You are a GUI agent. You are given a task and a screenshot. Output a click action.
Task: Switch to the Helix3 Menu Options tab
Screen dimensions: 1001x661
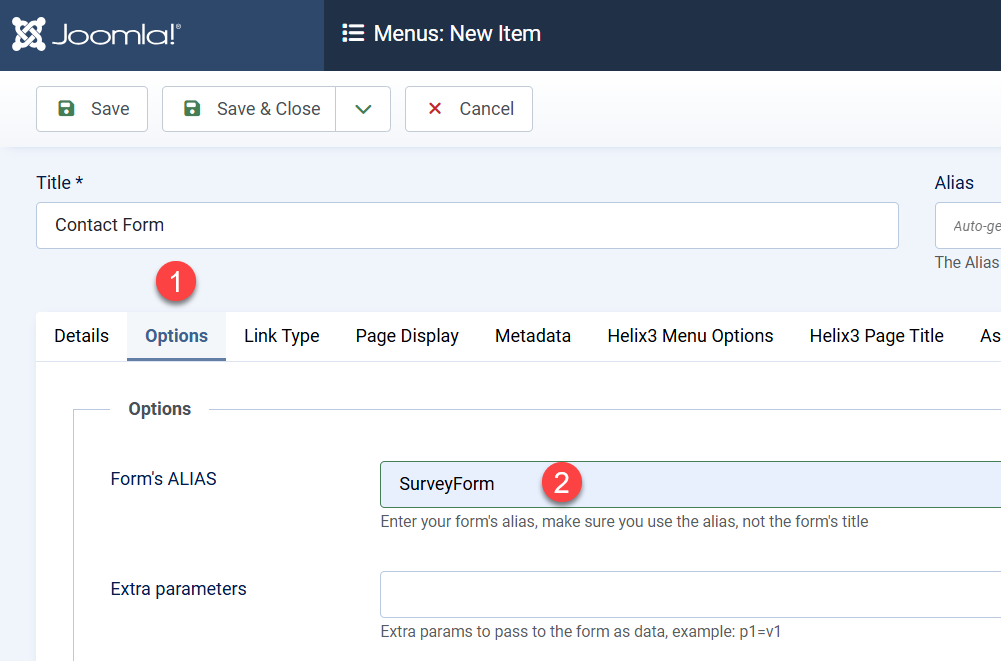click(690, 336)
